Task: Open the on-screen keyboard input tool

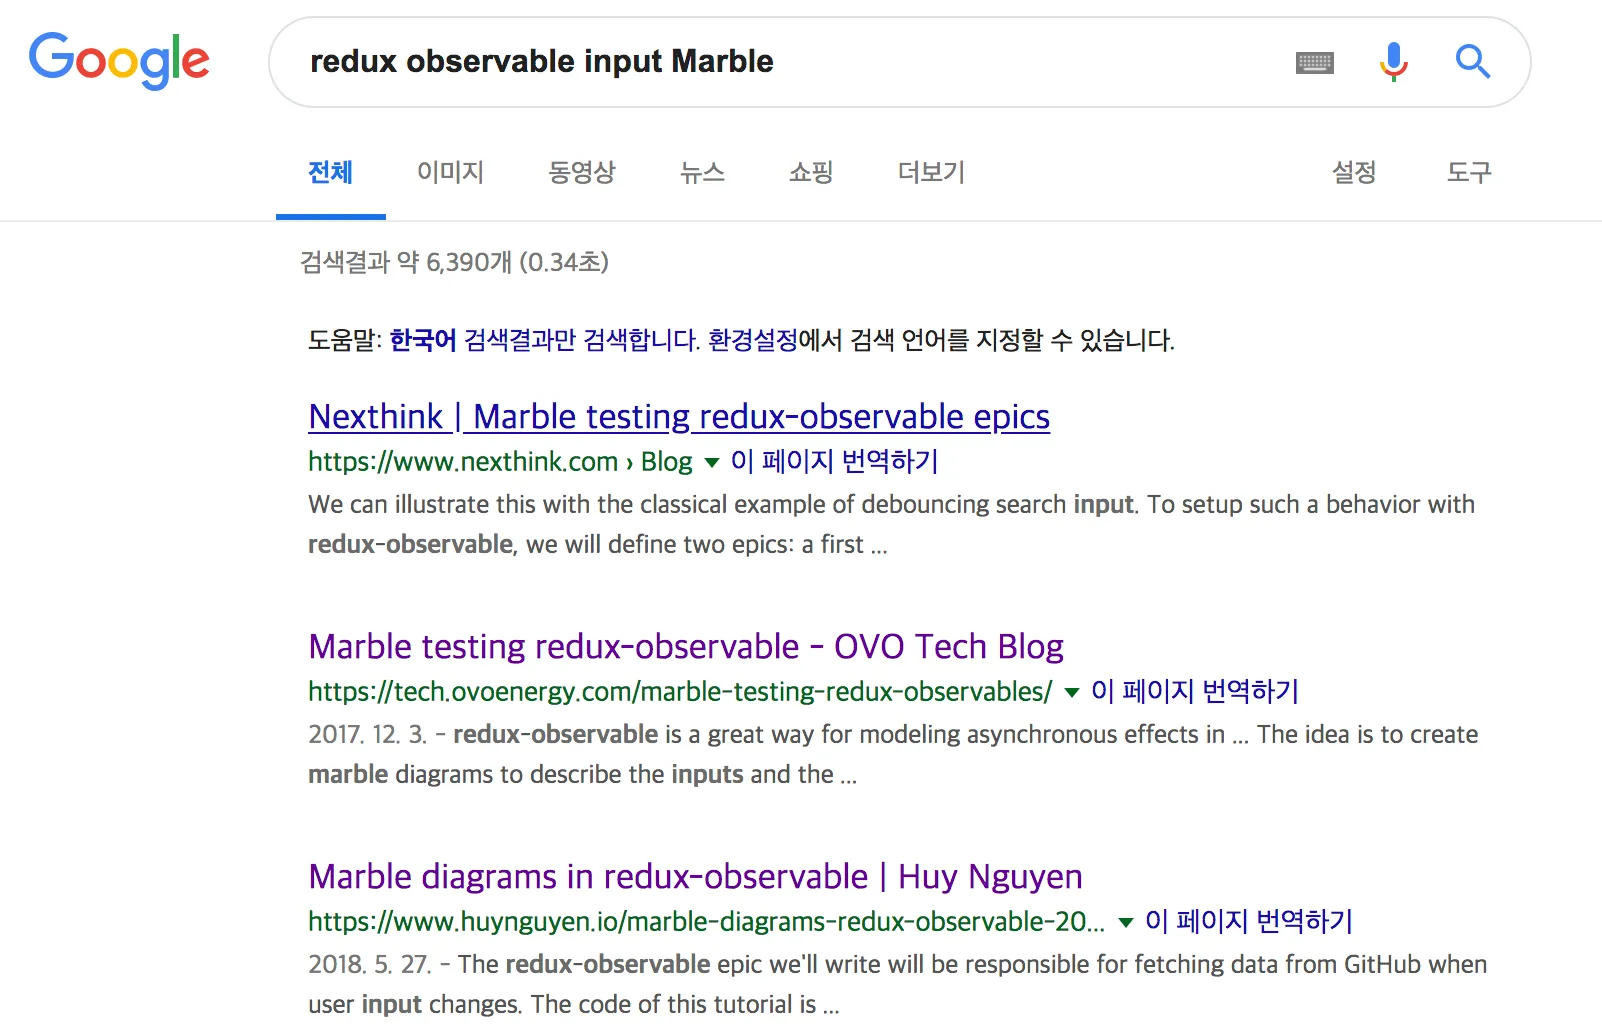Action: 1315,63
